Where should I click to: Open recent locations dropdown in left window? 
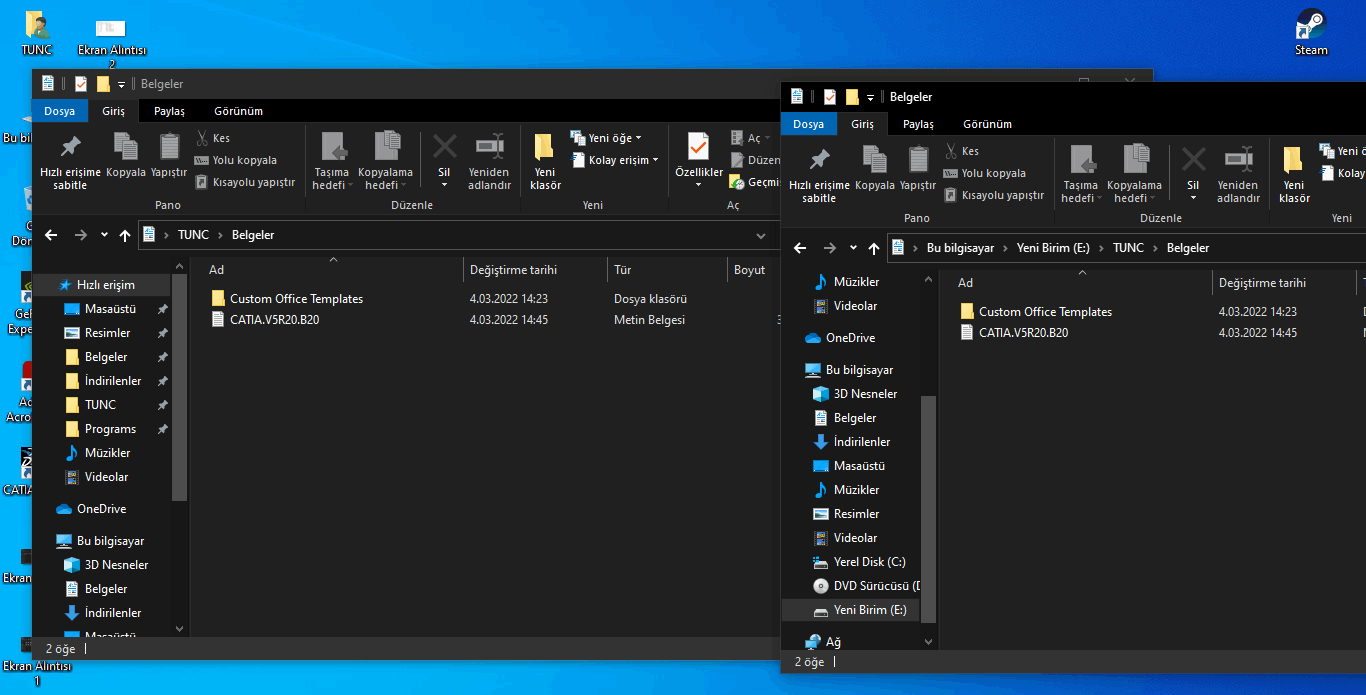(104, 235)
